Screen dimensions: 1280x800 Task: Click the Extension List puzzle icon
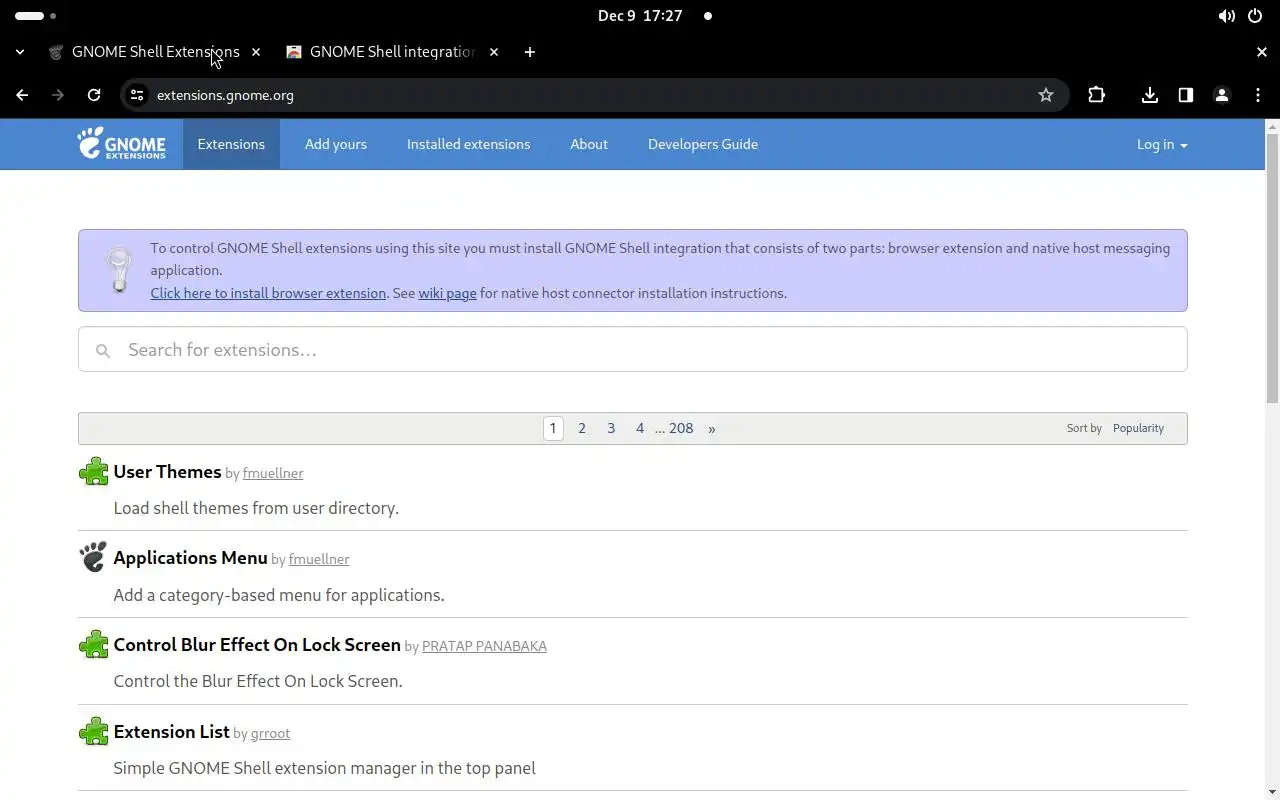click(x=93, y=732)
